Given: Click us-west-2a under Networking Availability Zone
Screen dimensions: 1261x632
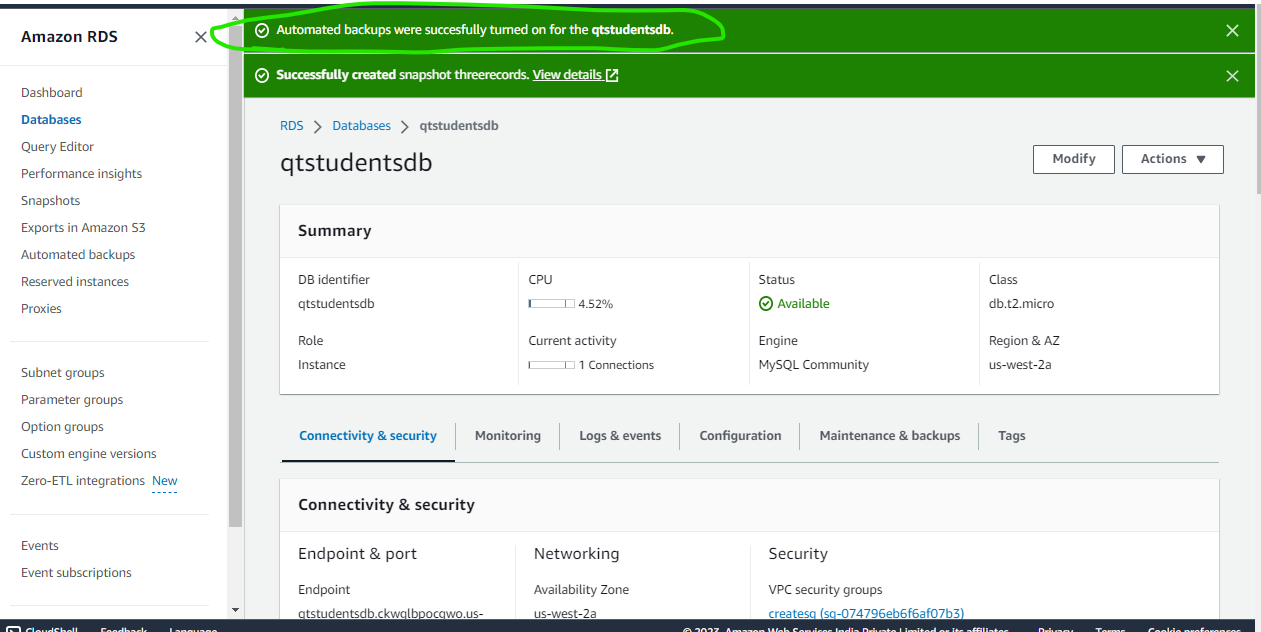Looking at the screenshot, I should (x=565, y=614).
